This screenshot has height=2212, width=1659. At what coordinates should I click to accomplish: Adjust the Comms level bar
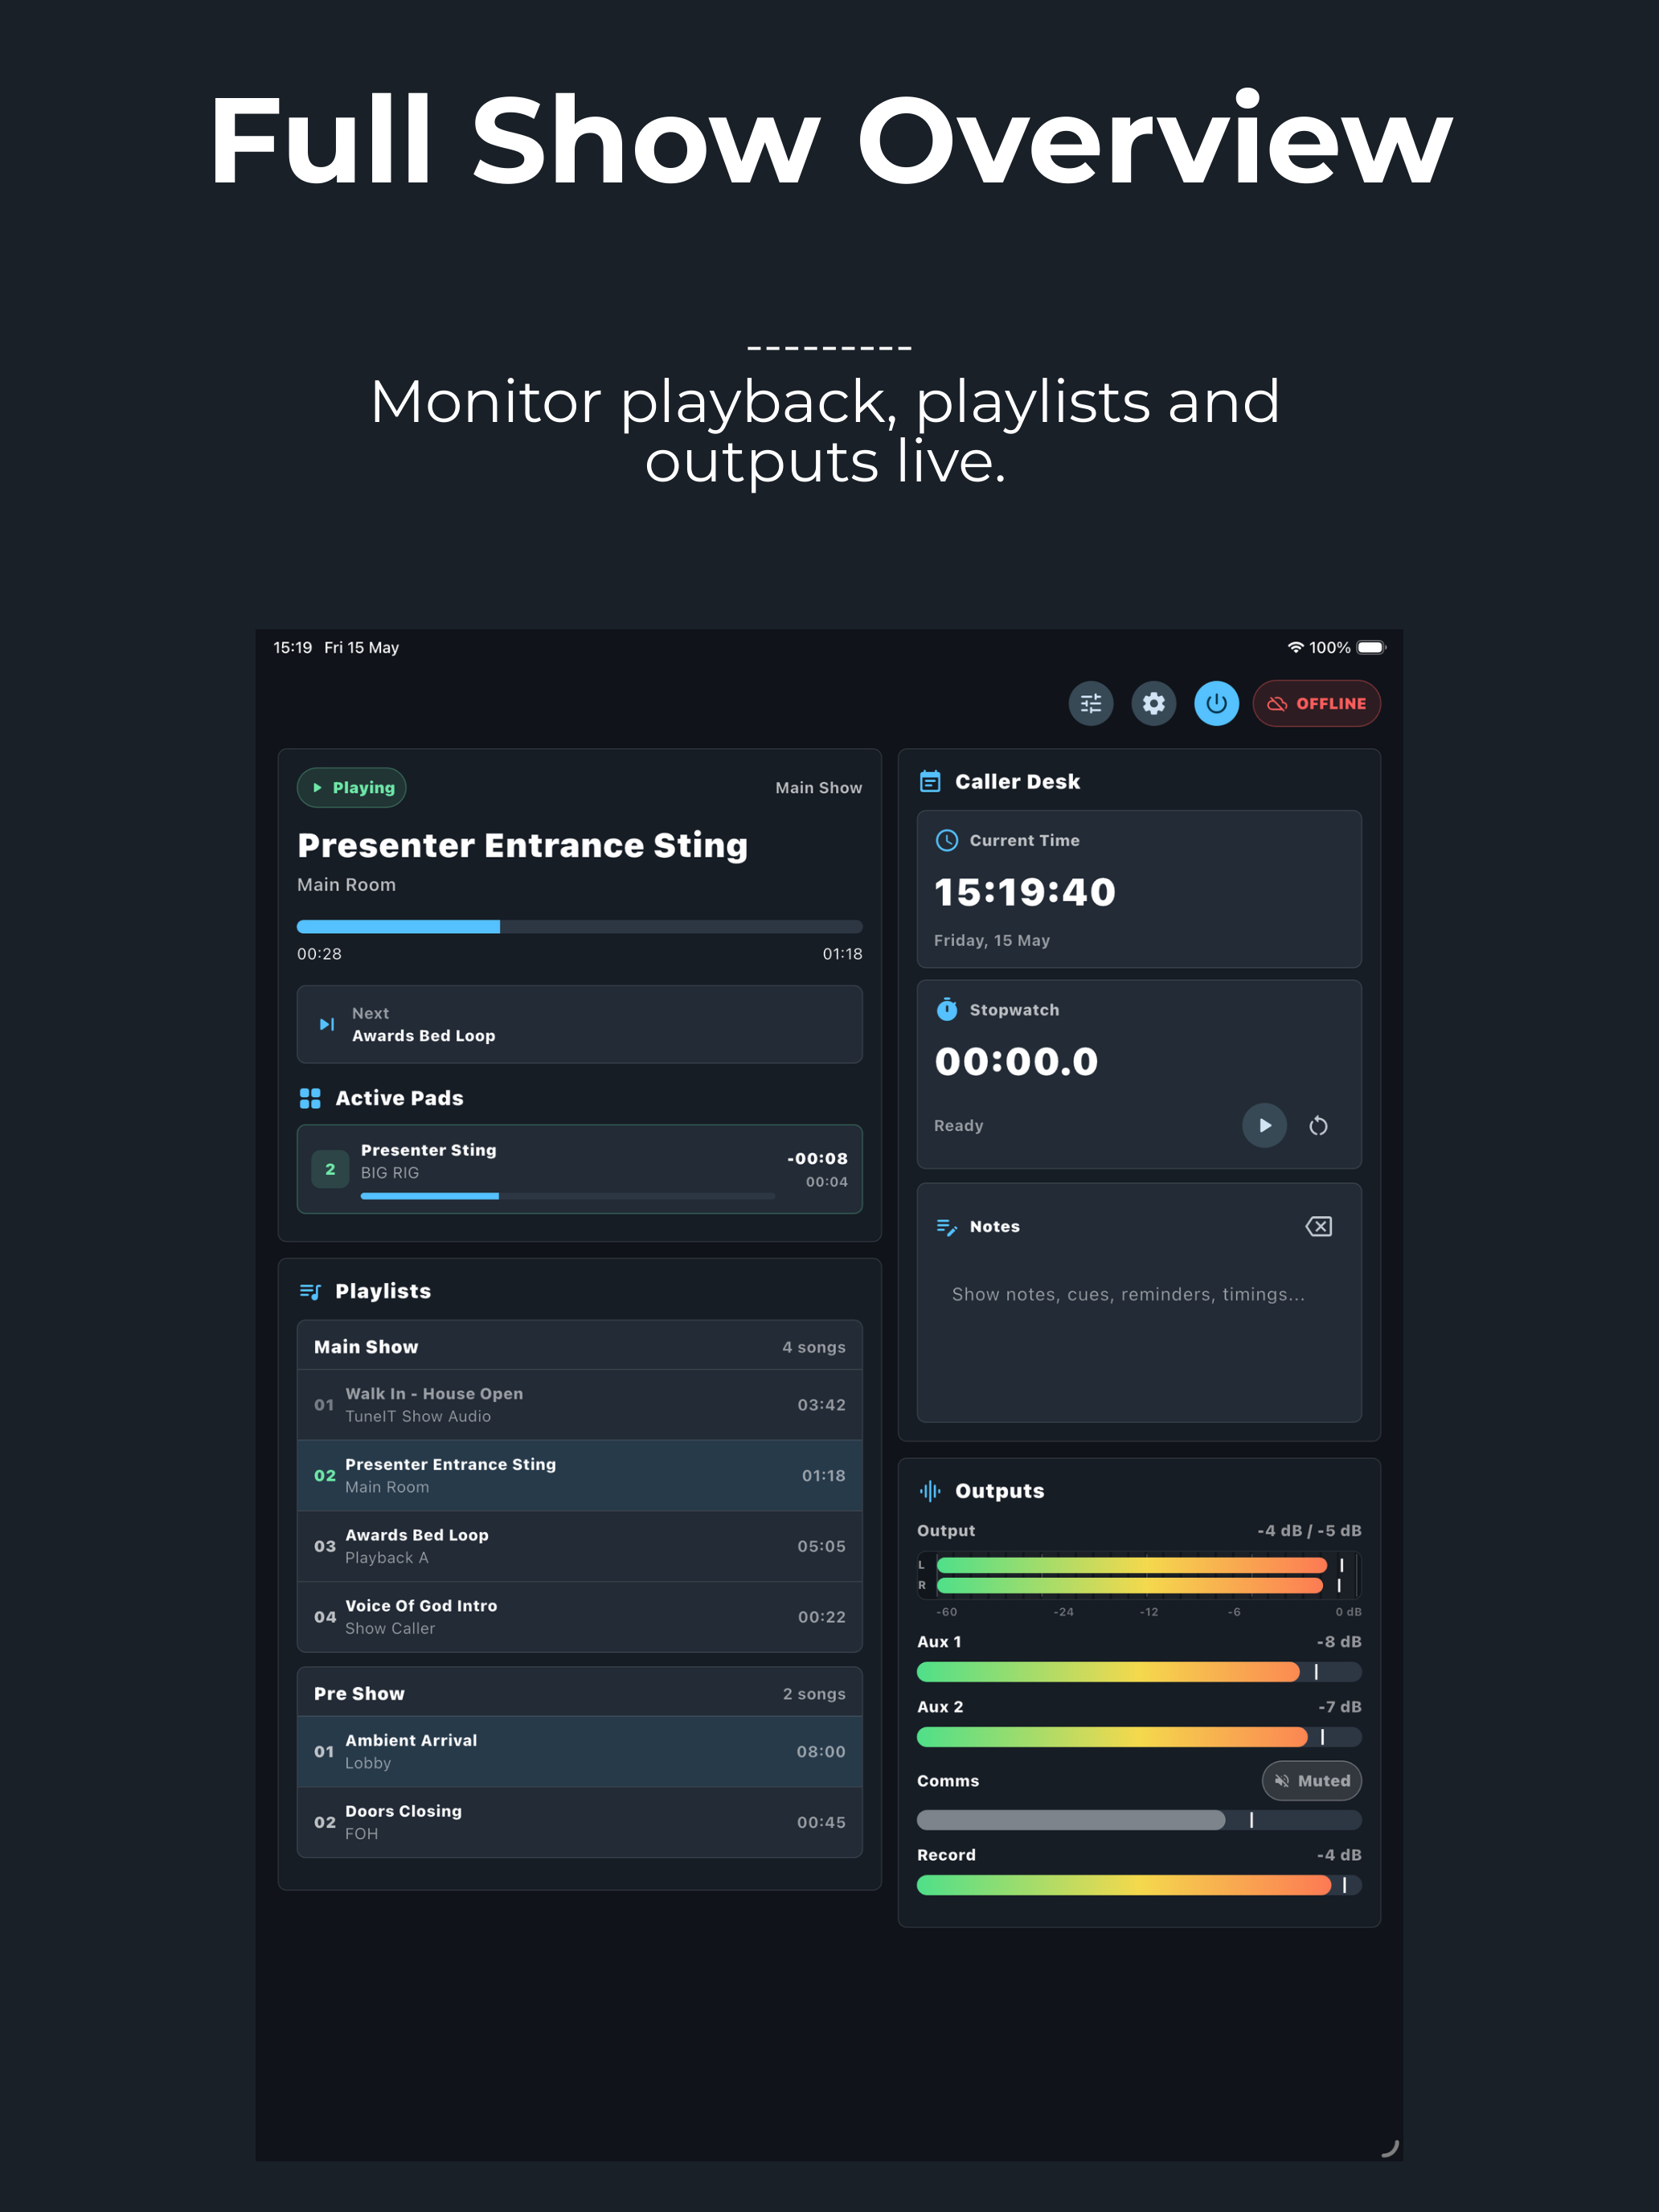(1139, 1820)
